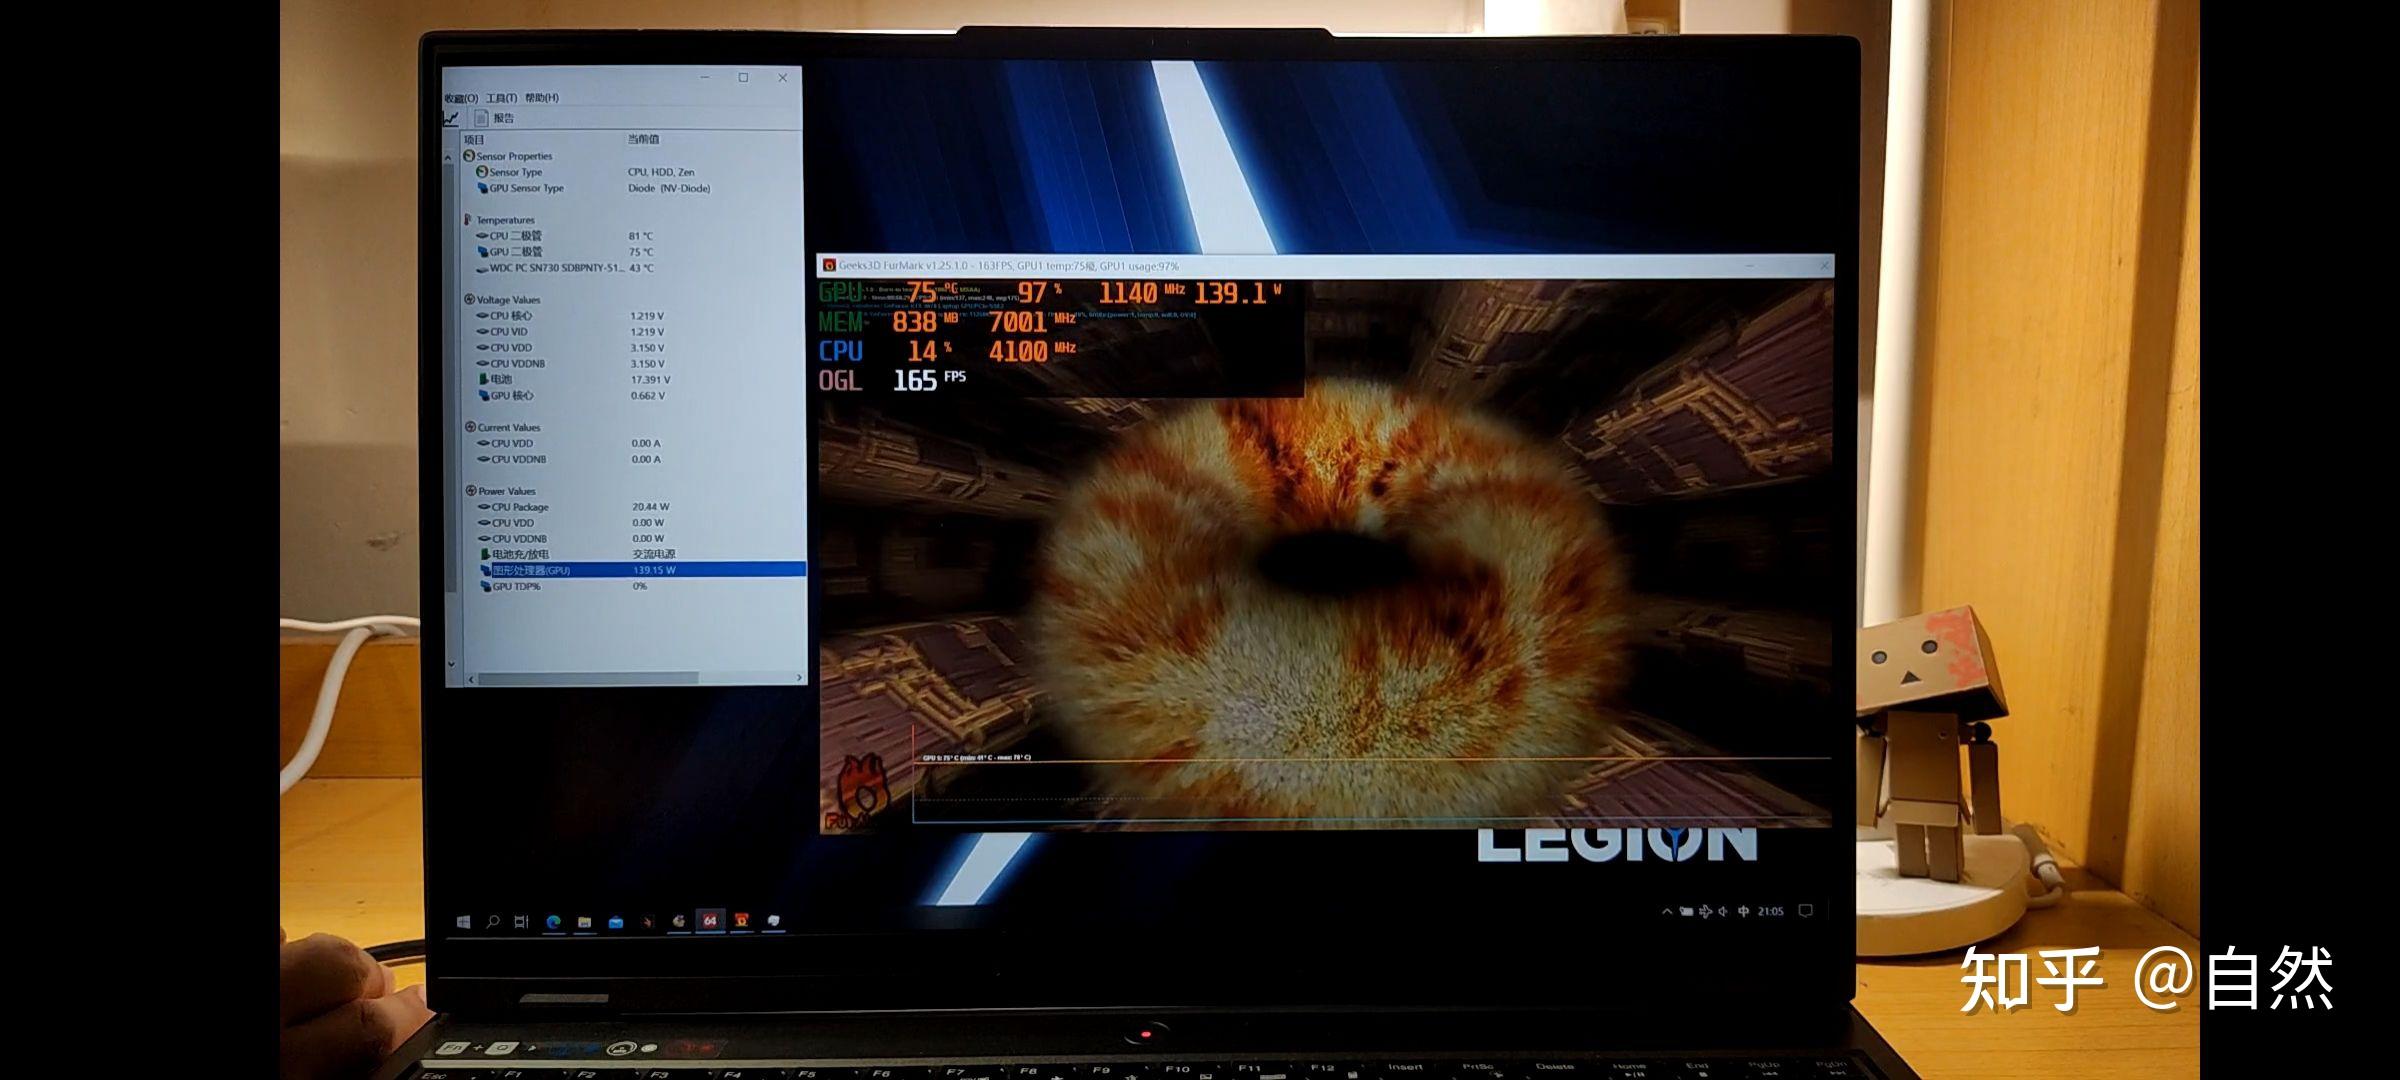2400x1080 pixels.
Task: Click the graph chart toolbar icon in AIDA64
Action: [451, 118]
